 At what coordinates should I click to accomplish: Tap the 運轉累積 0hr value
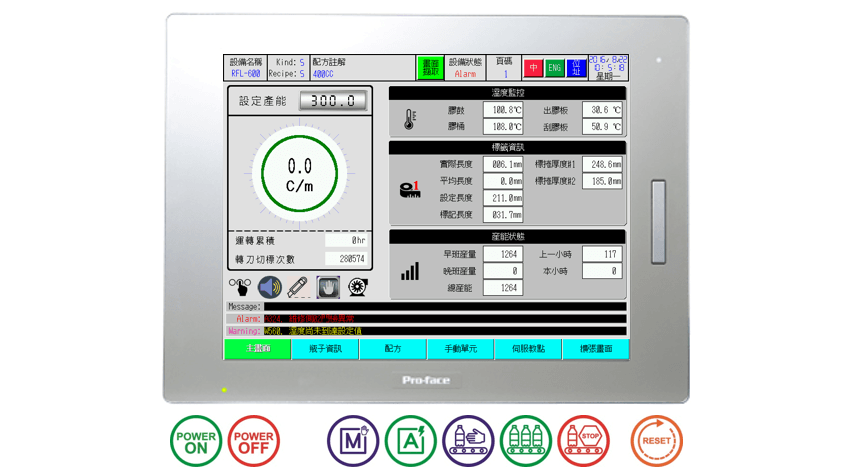tap(346, 240)
